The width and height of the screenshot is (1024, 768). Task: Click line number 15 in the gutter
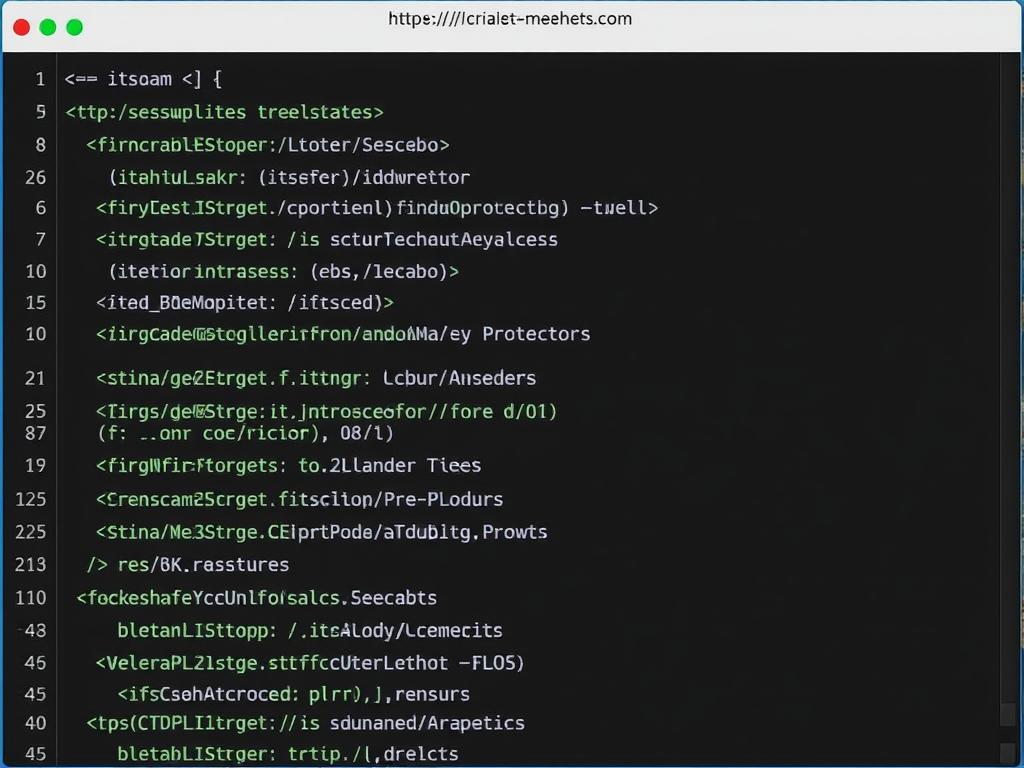(x=35, y=303)
